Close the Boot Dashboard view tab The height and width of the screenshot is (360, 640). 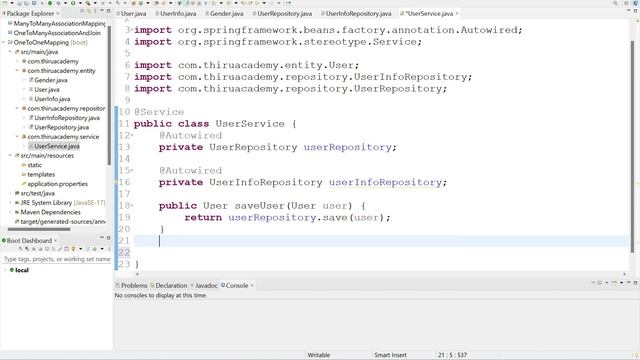tap(56, 240)
